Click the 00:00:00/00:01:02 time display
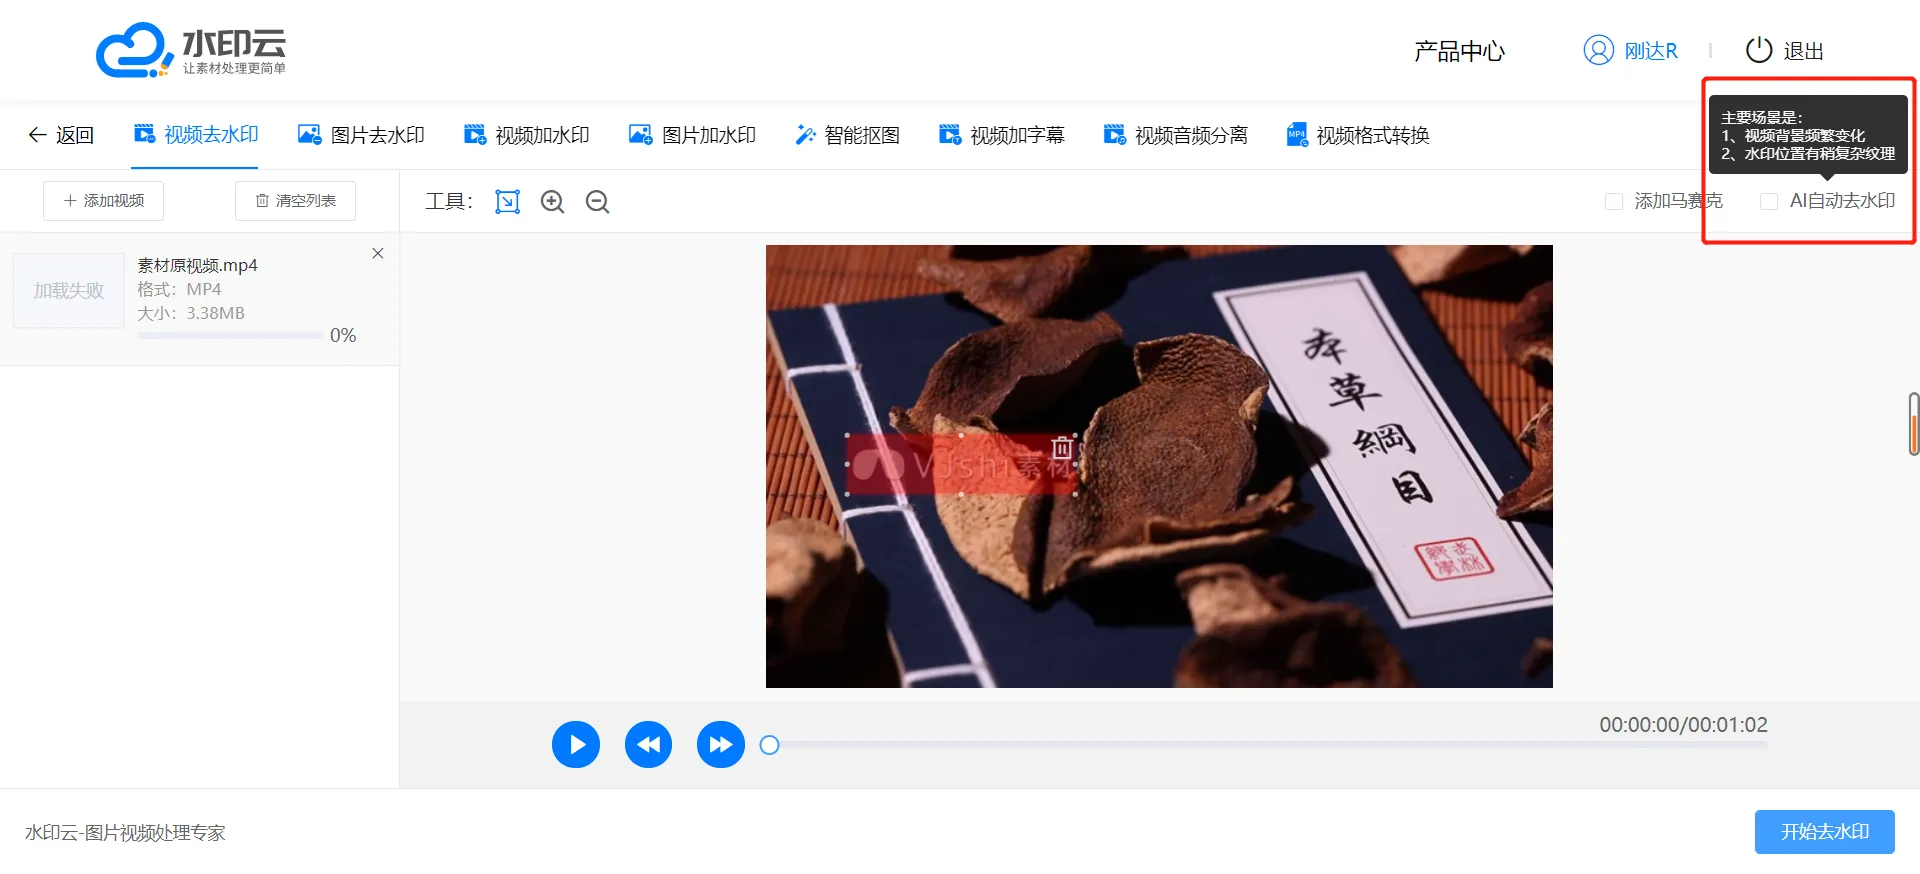The image size is (1920, 874). tap(1684, 725)
